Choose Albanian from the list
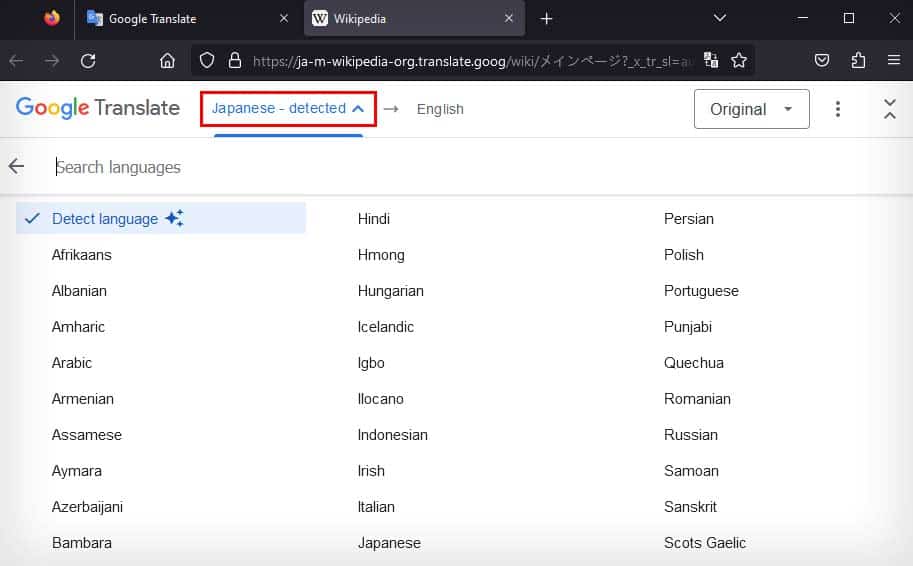 tap(79, 291)
